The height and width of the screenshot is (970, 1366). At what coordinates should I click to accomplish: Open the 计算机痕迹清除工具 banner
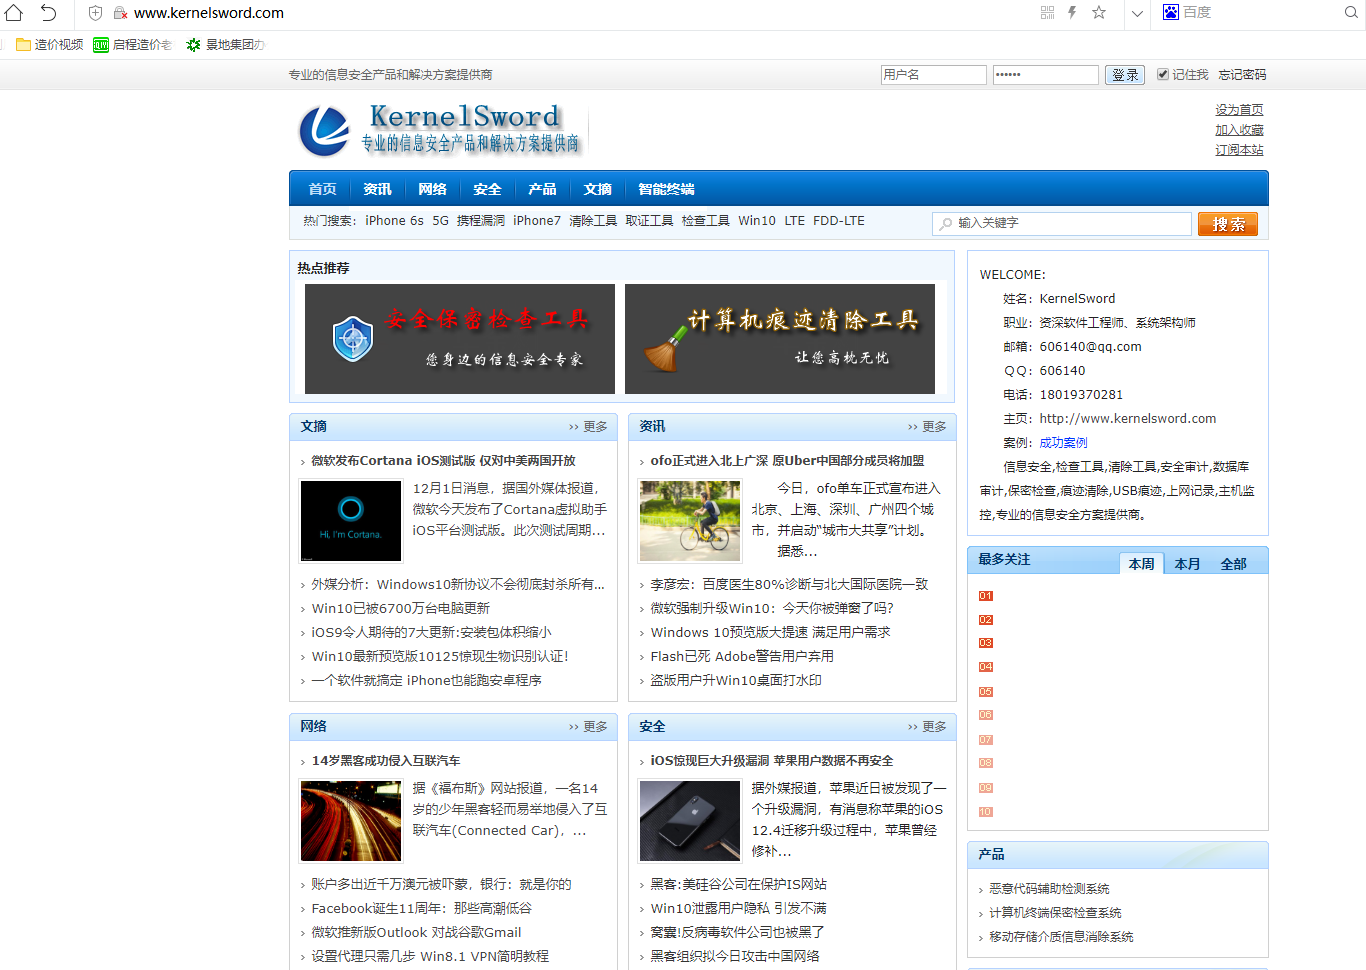tap(780, 339)
